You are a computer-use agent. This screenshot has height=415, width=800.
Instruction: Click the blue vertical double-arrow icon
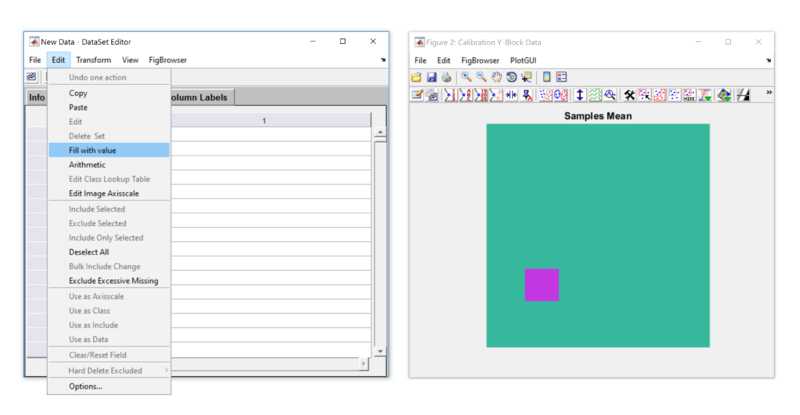pos(580,95)
